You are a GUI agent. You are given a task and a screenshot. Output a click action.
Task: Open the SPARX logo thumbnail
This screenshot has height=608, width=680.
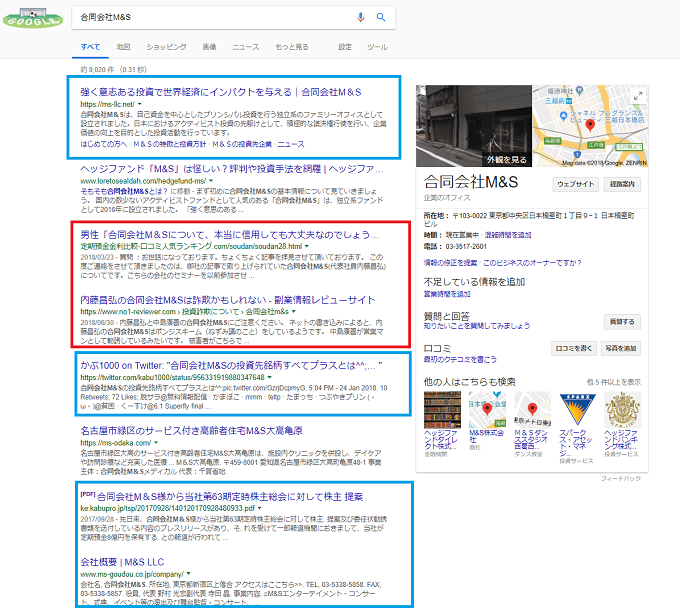tap(578, 410)
